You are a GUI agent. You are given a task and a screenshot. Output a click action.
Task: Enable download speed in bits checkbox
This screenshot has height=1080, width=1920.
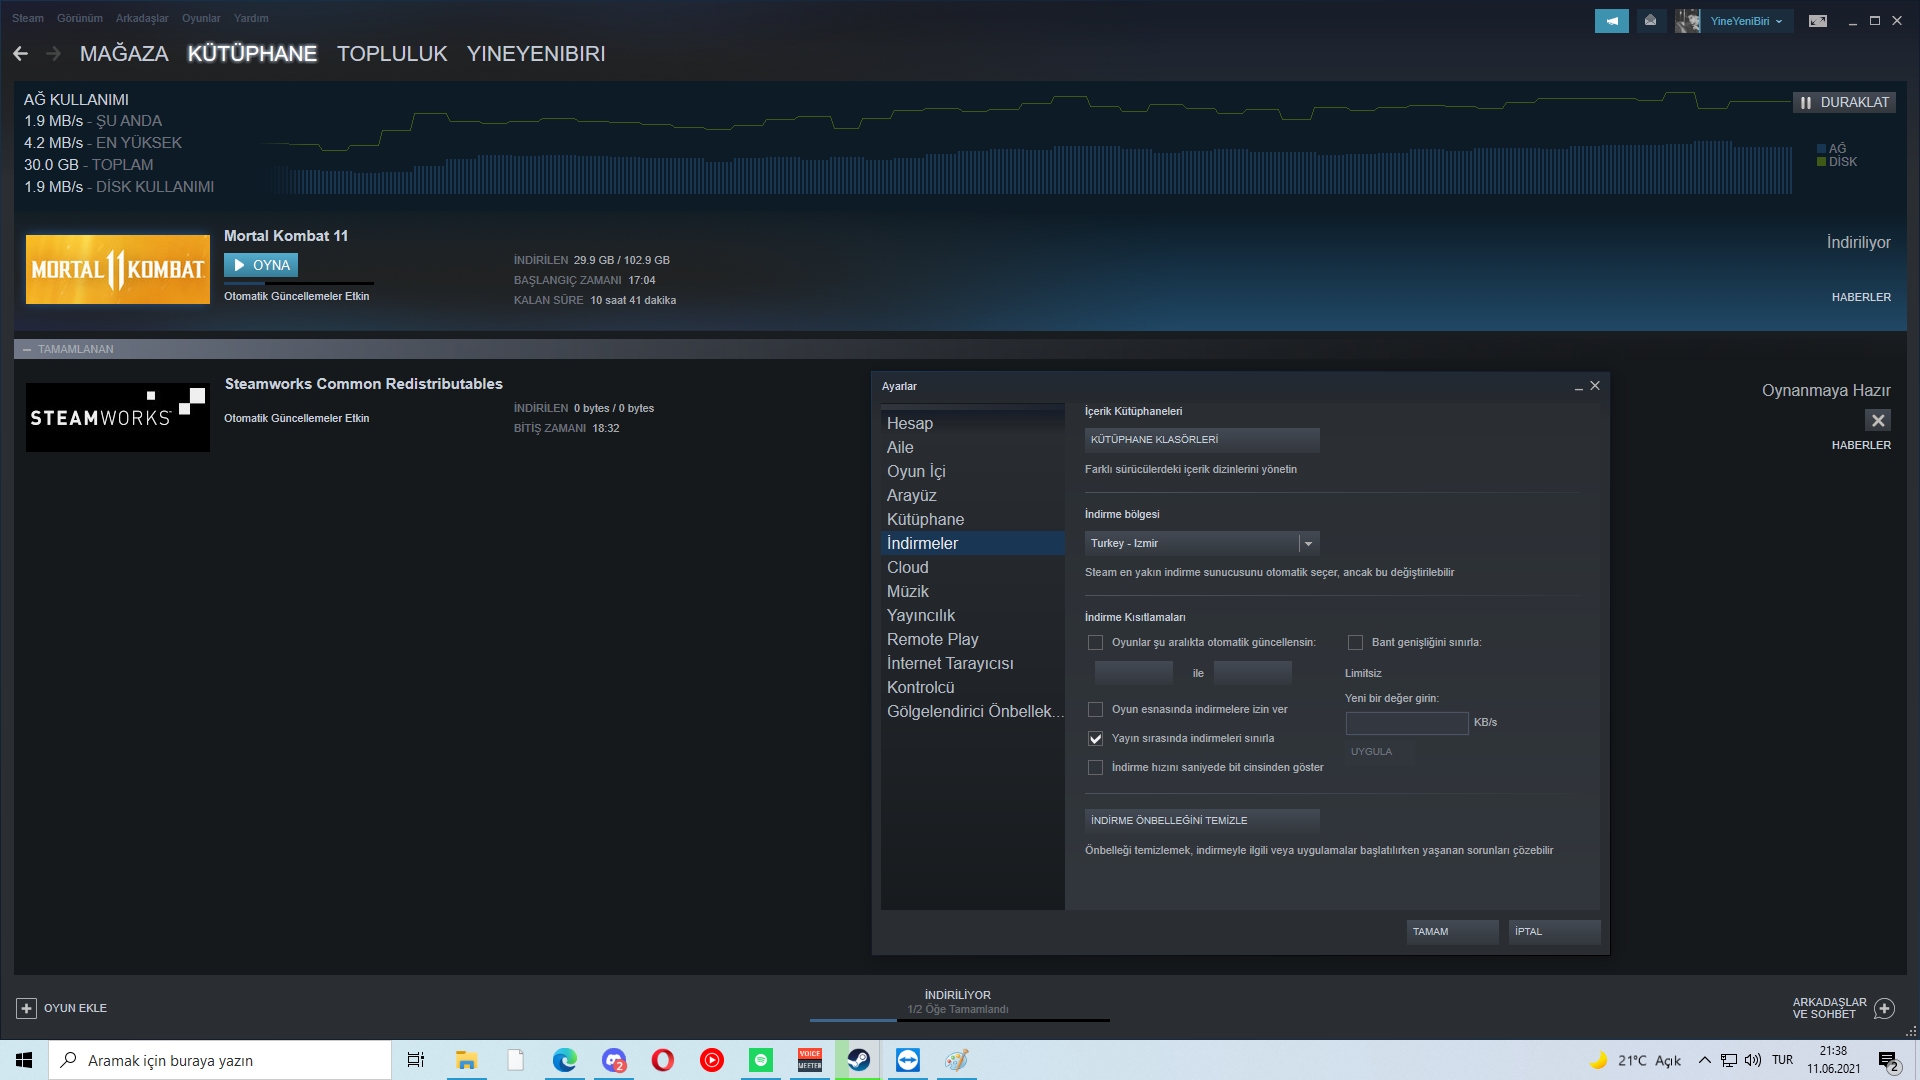coord(1095,767)
